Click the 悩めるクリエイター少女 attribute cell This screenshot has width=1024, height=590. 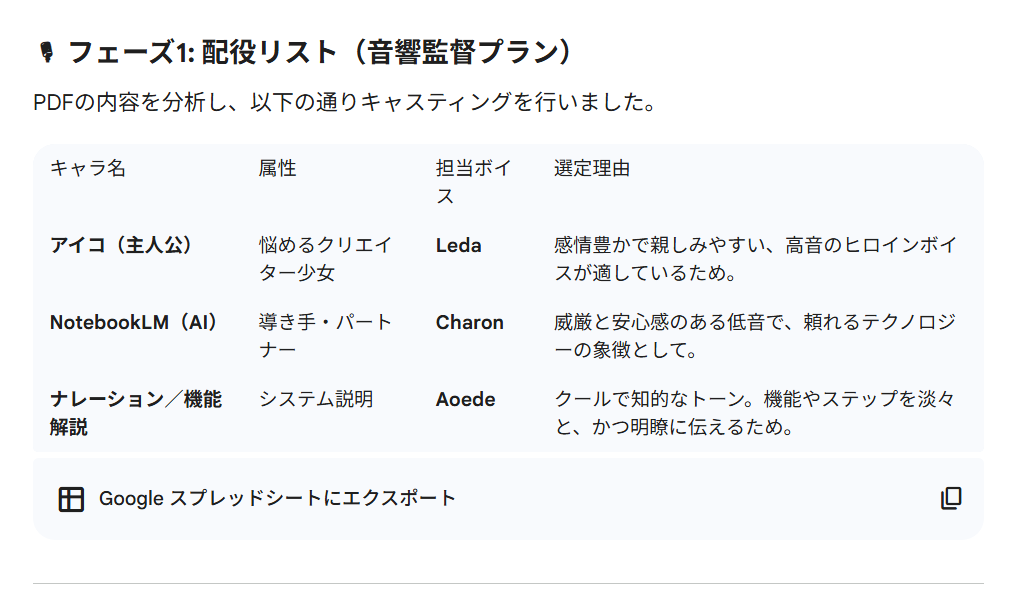(x=325, y=258)
